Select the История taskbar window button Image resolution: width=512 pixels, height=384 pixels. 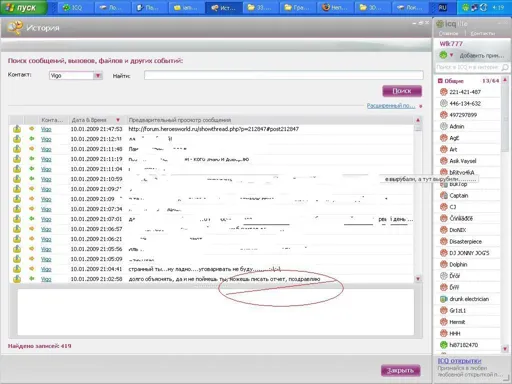click(x=224, y=7)
